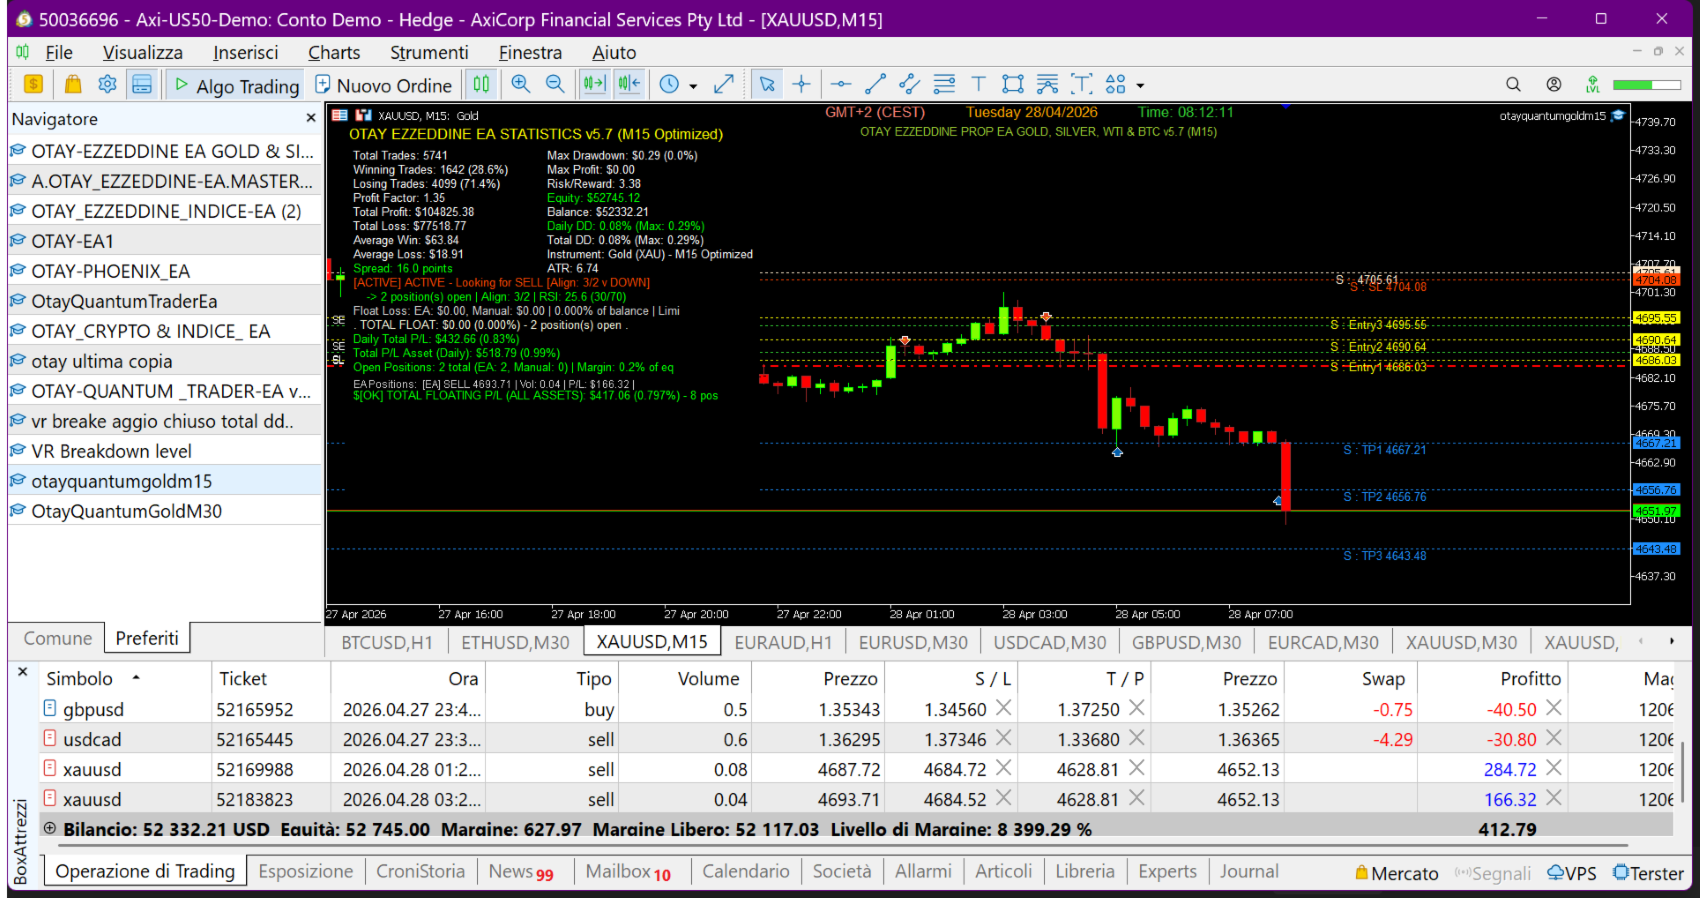
Task: Open the Strumenti menu
Action: pyautogui.click(x=429, y=53)
